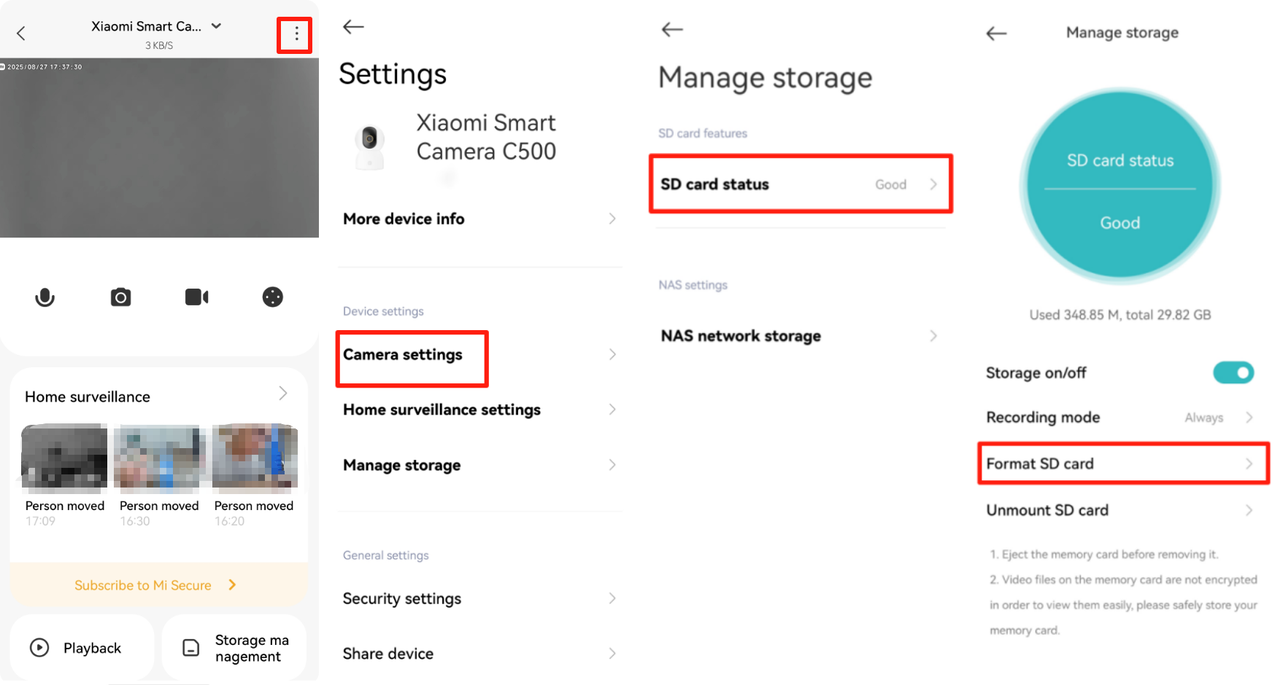Open the Storage management button
Viewport: 1280px width, 685px height.
tap(235, 648)
